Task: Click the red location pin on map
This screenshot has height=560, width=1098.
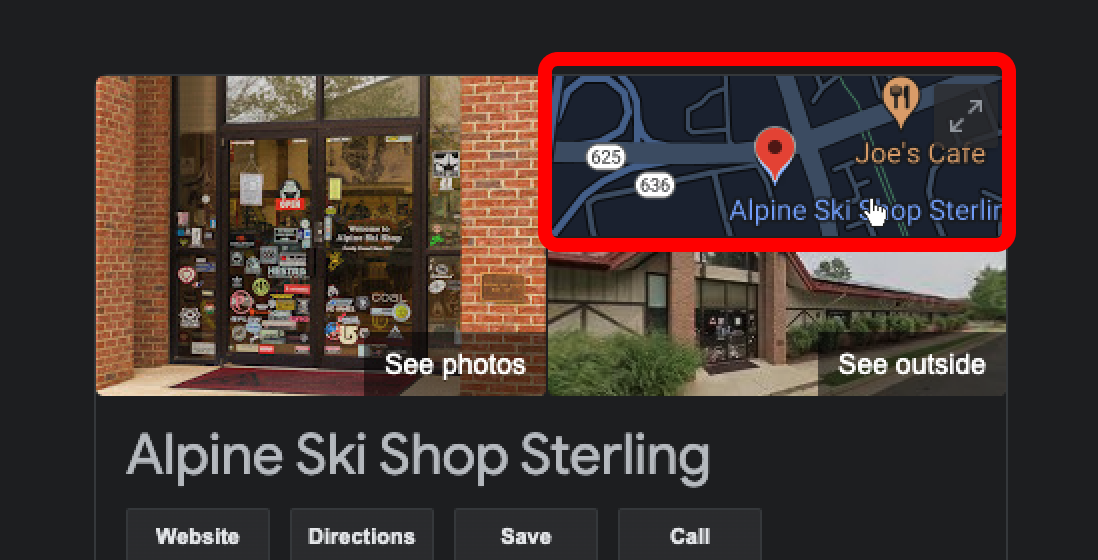Action: click(774, 155)
